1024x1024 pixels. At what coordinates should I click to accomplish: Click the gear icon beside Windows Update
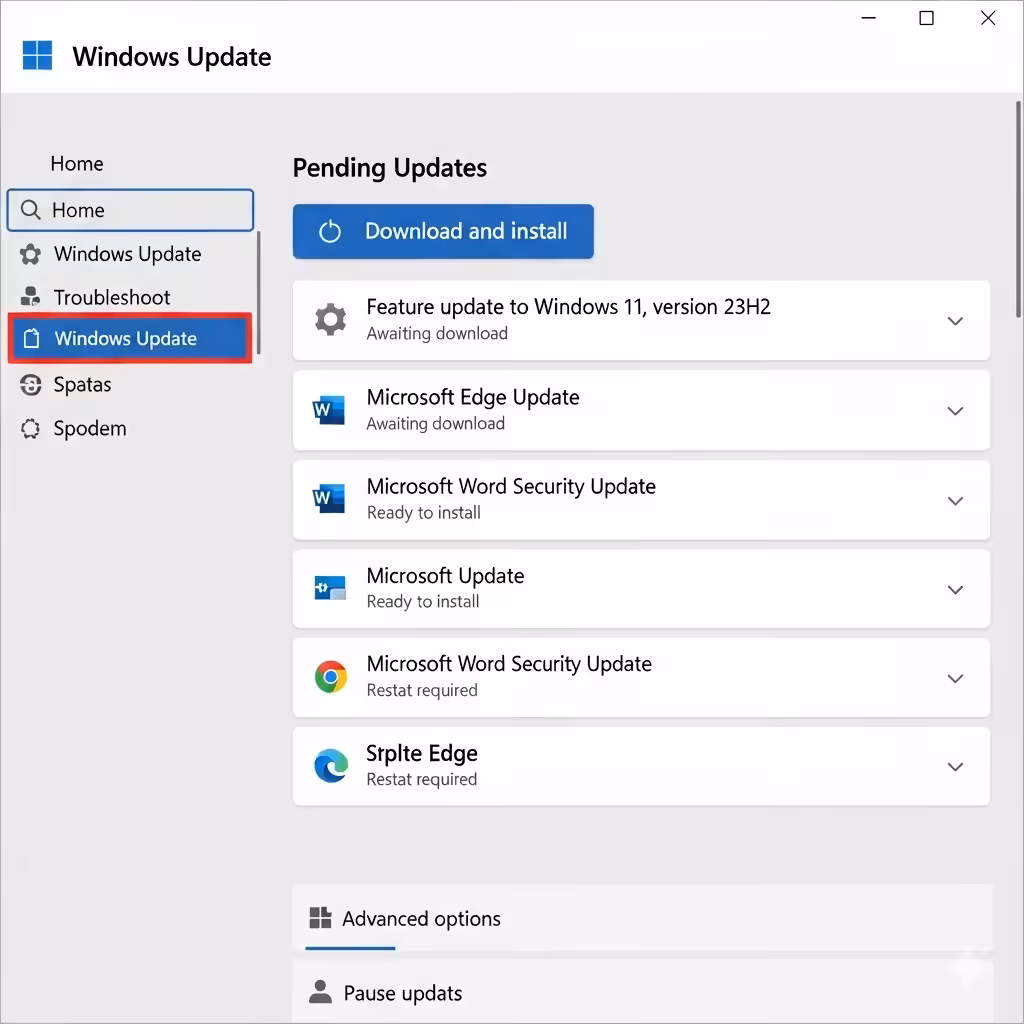[x=30, y=254]
